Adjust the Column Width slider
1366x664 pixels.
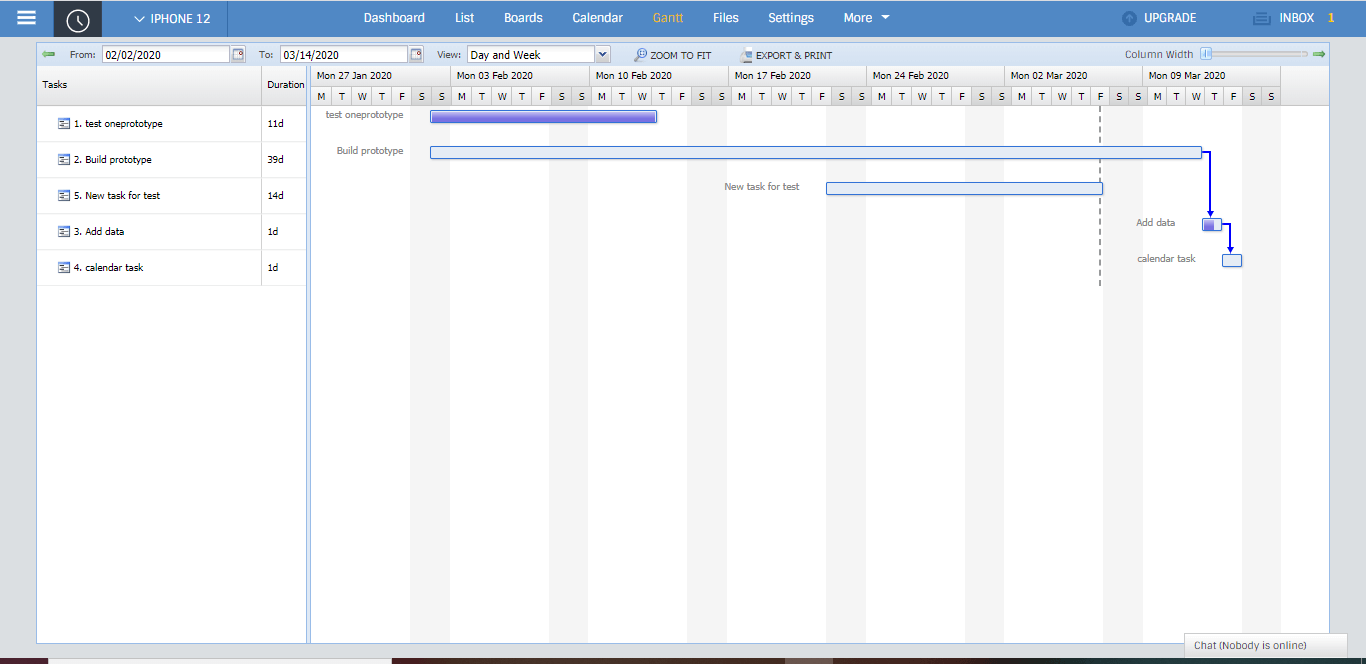point(1207,54)
